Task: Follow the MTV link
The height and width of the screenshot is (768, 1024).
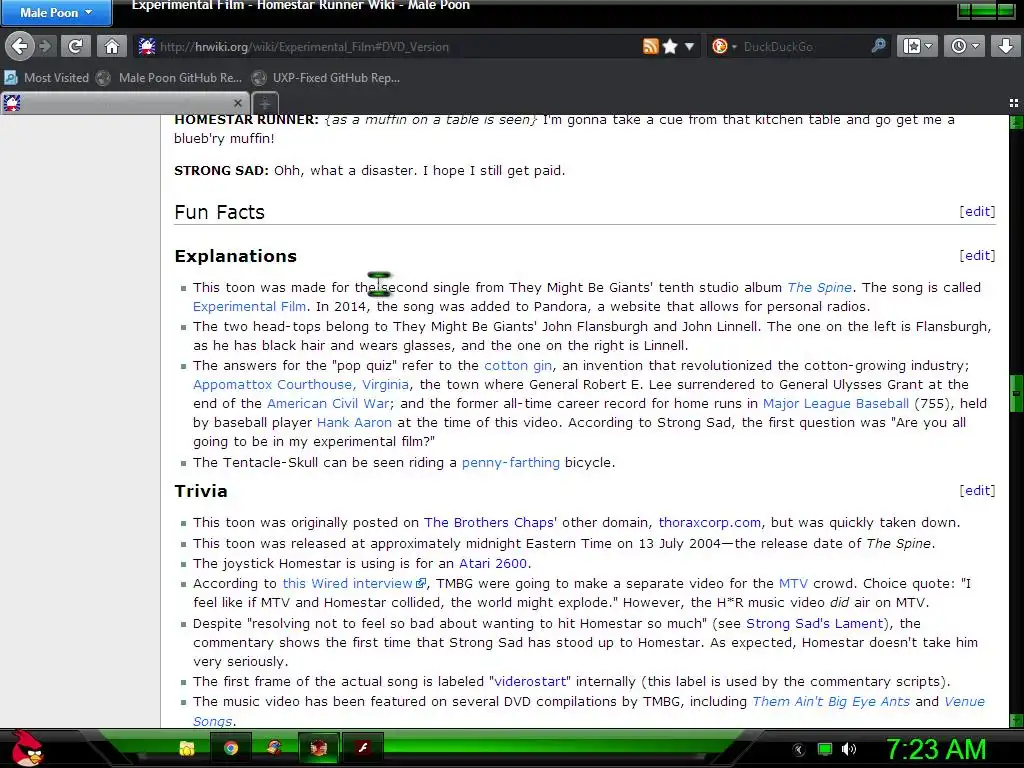Action: coord(793,583)
